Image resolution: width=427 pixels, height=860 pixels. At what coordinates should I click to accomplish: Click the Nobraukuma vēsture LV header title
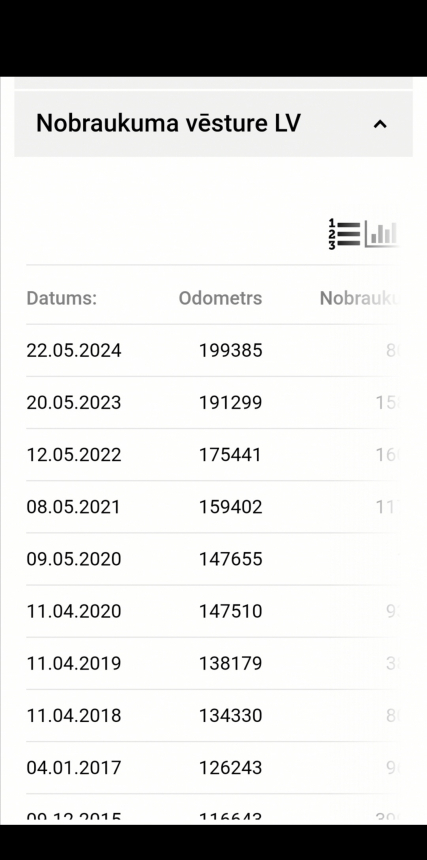168,123
